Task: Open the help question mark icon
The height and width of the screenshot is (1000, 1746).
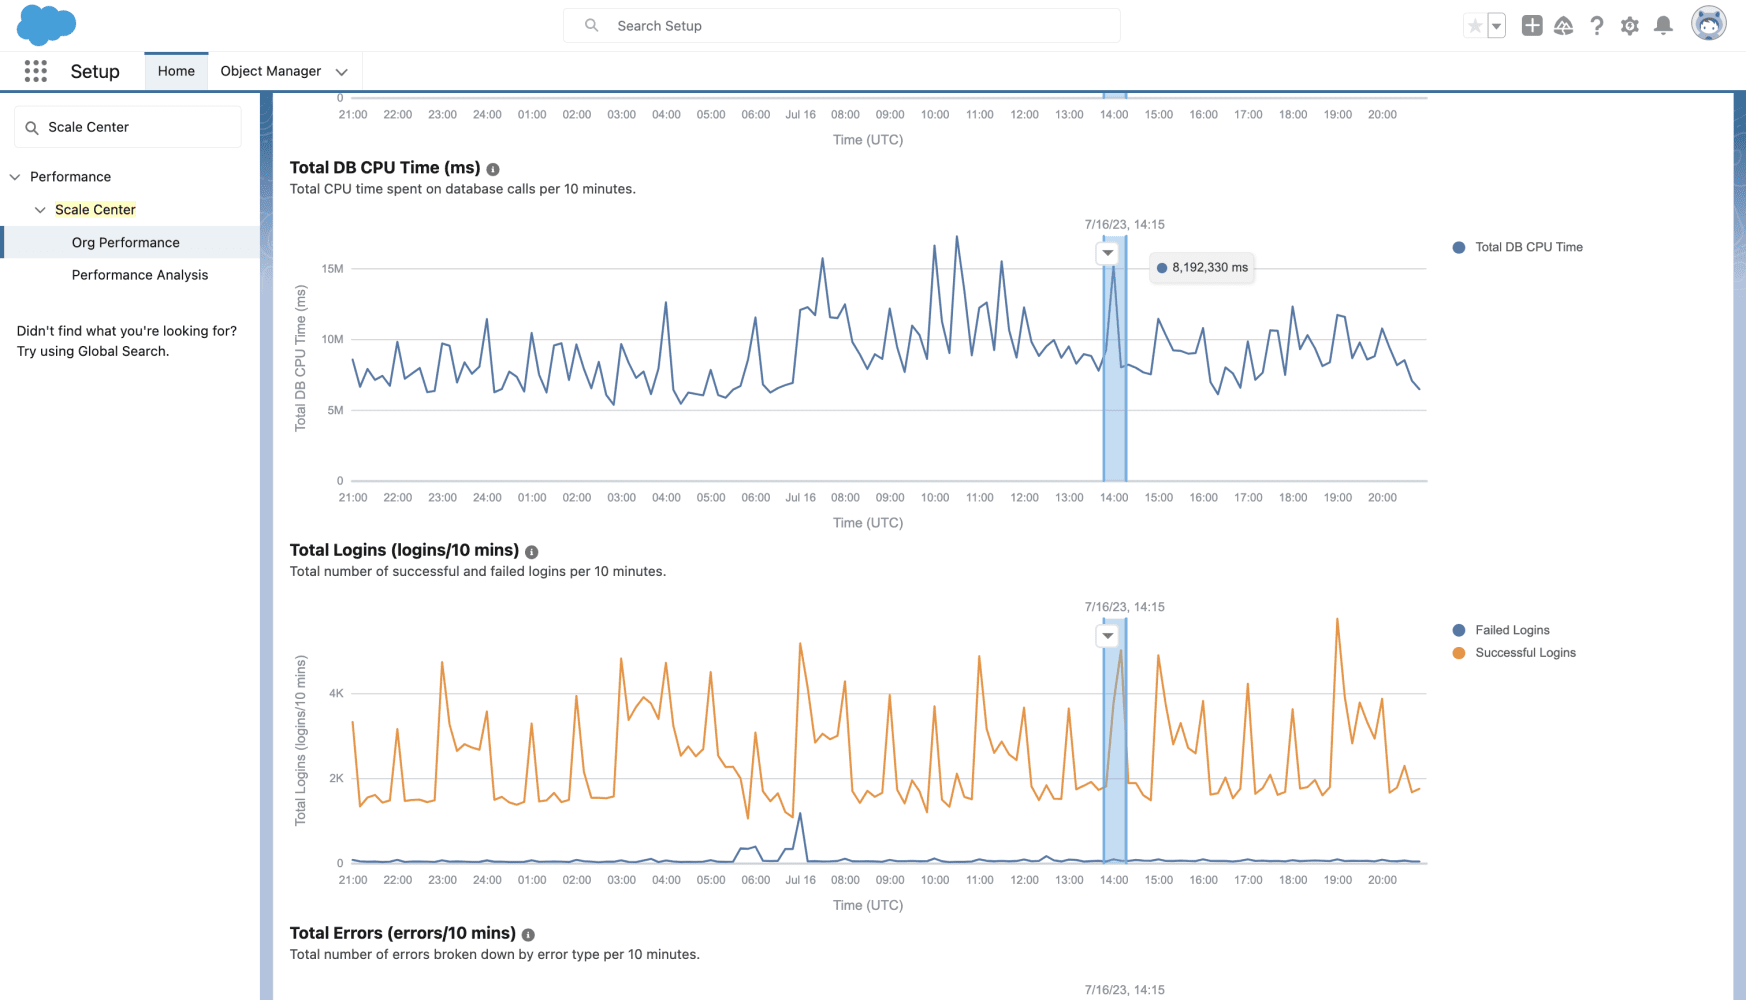Action: pos(1597,26)
